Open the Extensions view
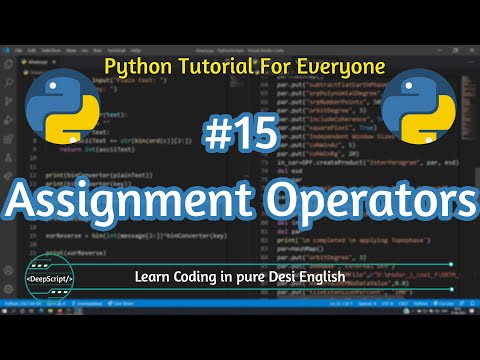Screen dimensions: 480x360 tap(9, 138)
